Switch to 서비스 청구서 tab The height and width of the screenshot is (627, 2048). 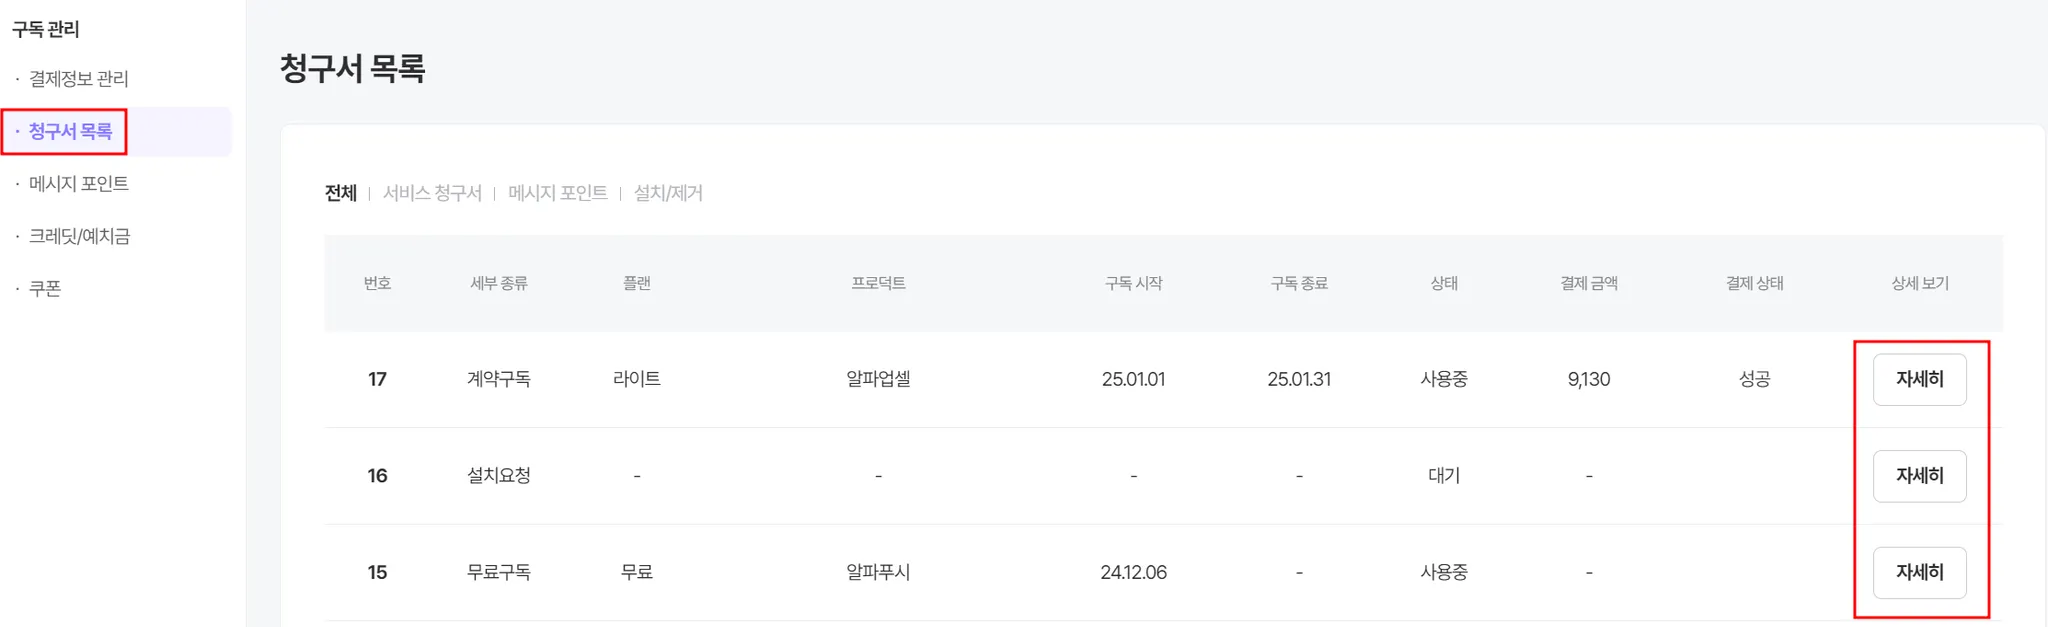click(432, 193)
